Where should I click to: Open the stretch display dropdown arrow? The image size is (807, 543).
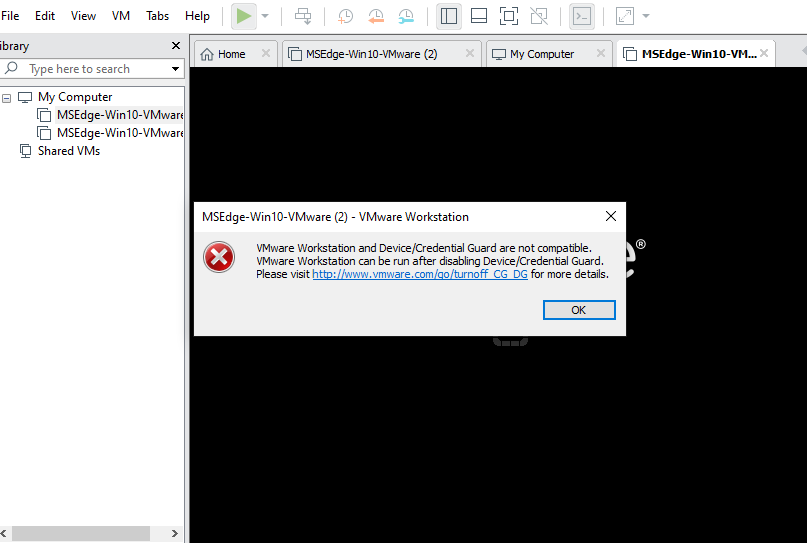pyautogui.click(x=646, y=16)
